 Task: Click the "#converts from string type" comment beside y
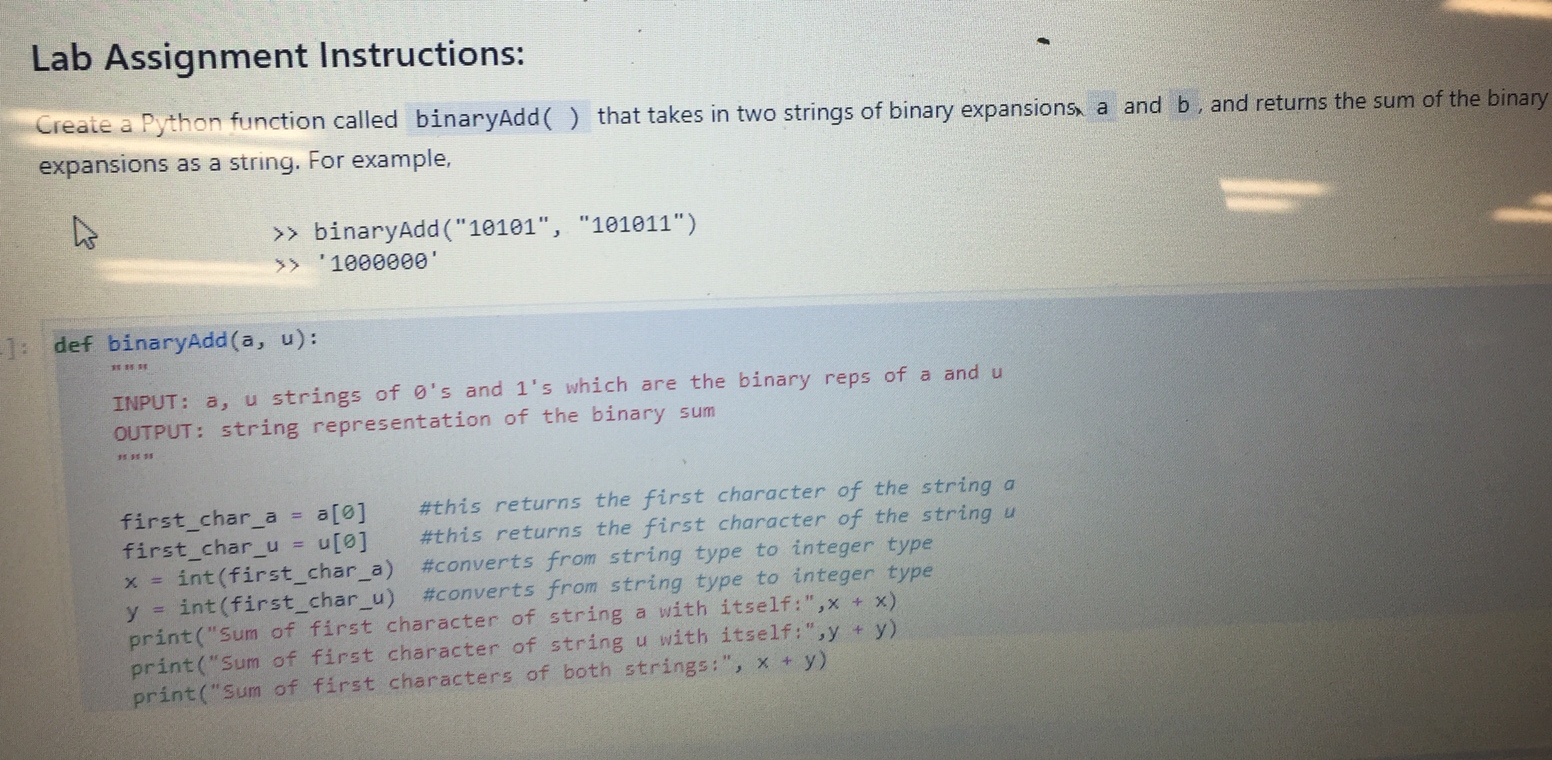678,584
